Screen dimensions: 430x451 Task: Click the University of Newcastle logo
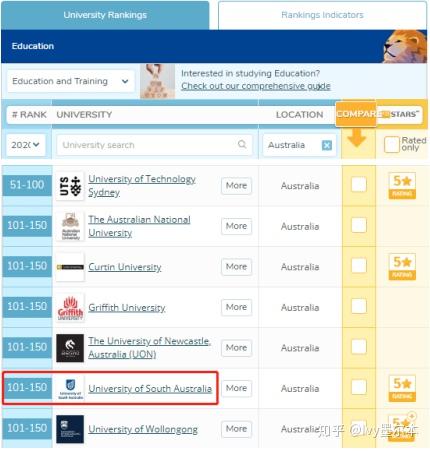(x=70, y=348)
